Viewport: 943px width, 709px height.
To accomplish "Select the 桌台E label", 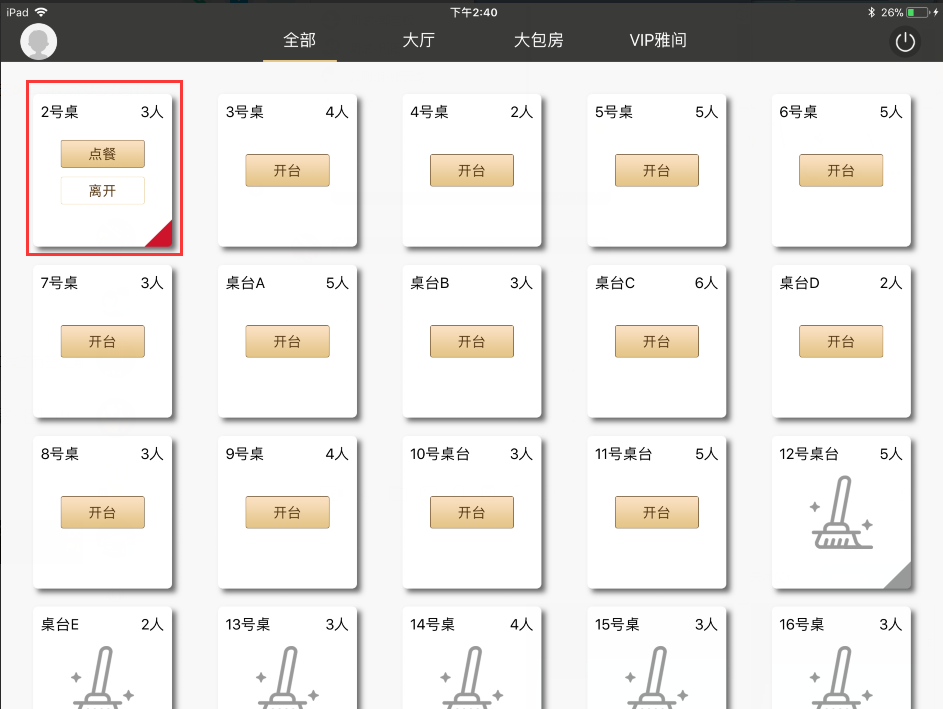I will coord(60,625).
